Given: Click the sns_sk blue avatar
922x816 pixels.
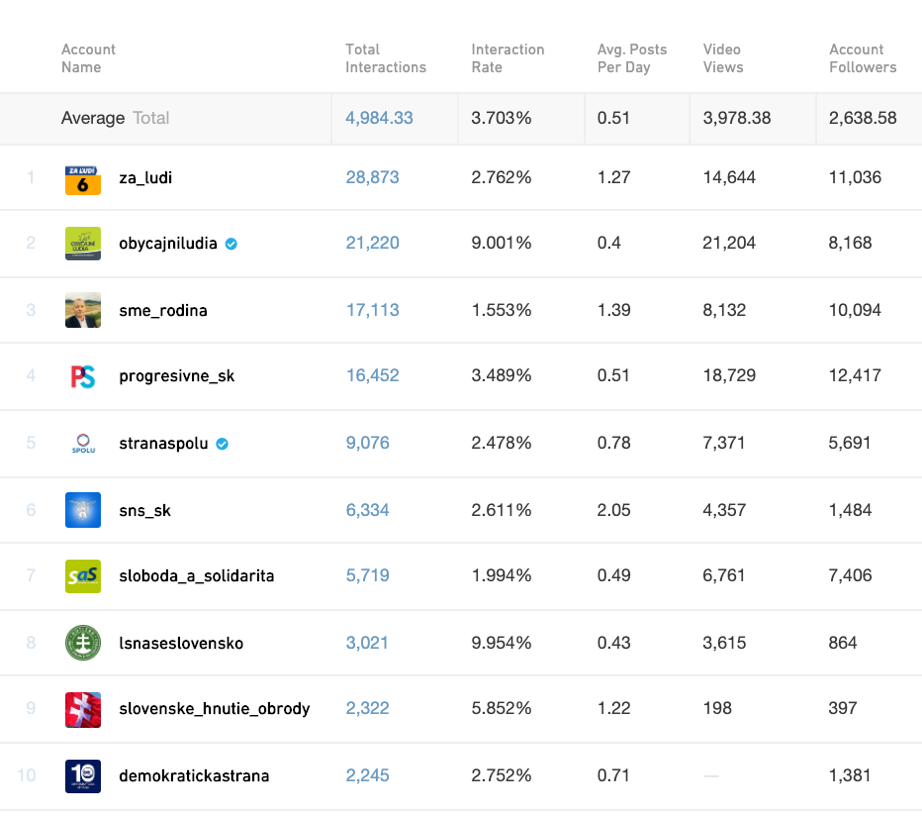Looking at the screenshot, I should pyautogui.click(x=82, y=510).
